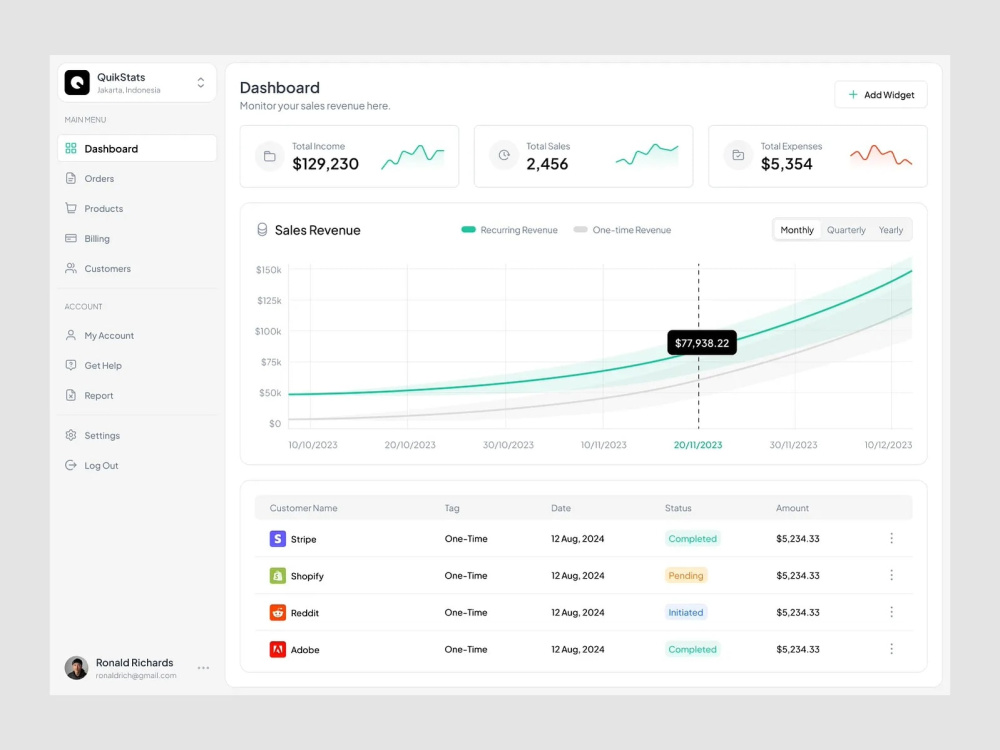Screen dimensions: 1000x750
Task: Open Settings label in sidebar
Action: pos(102,436)
